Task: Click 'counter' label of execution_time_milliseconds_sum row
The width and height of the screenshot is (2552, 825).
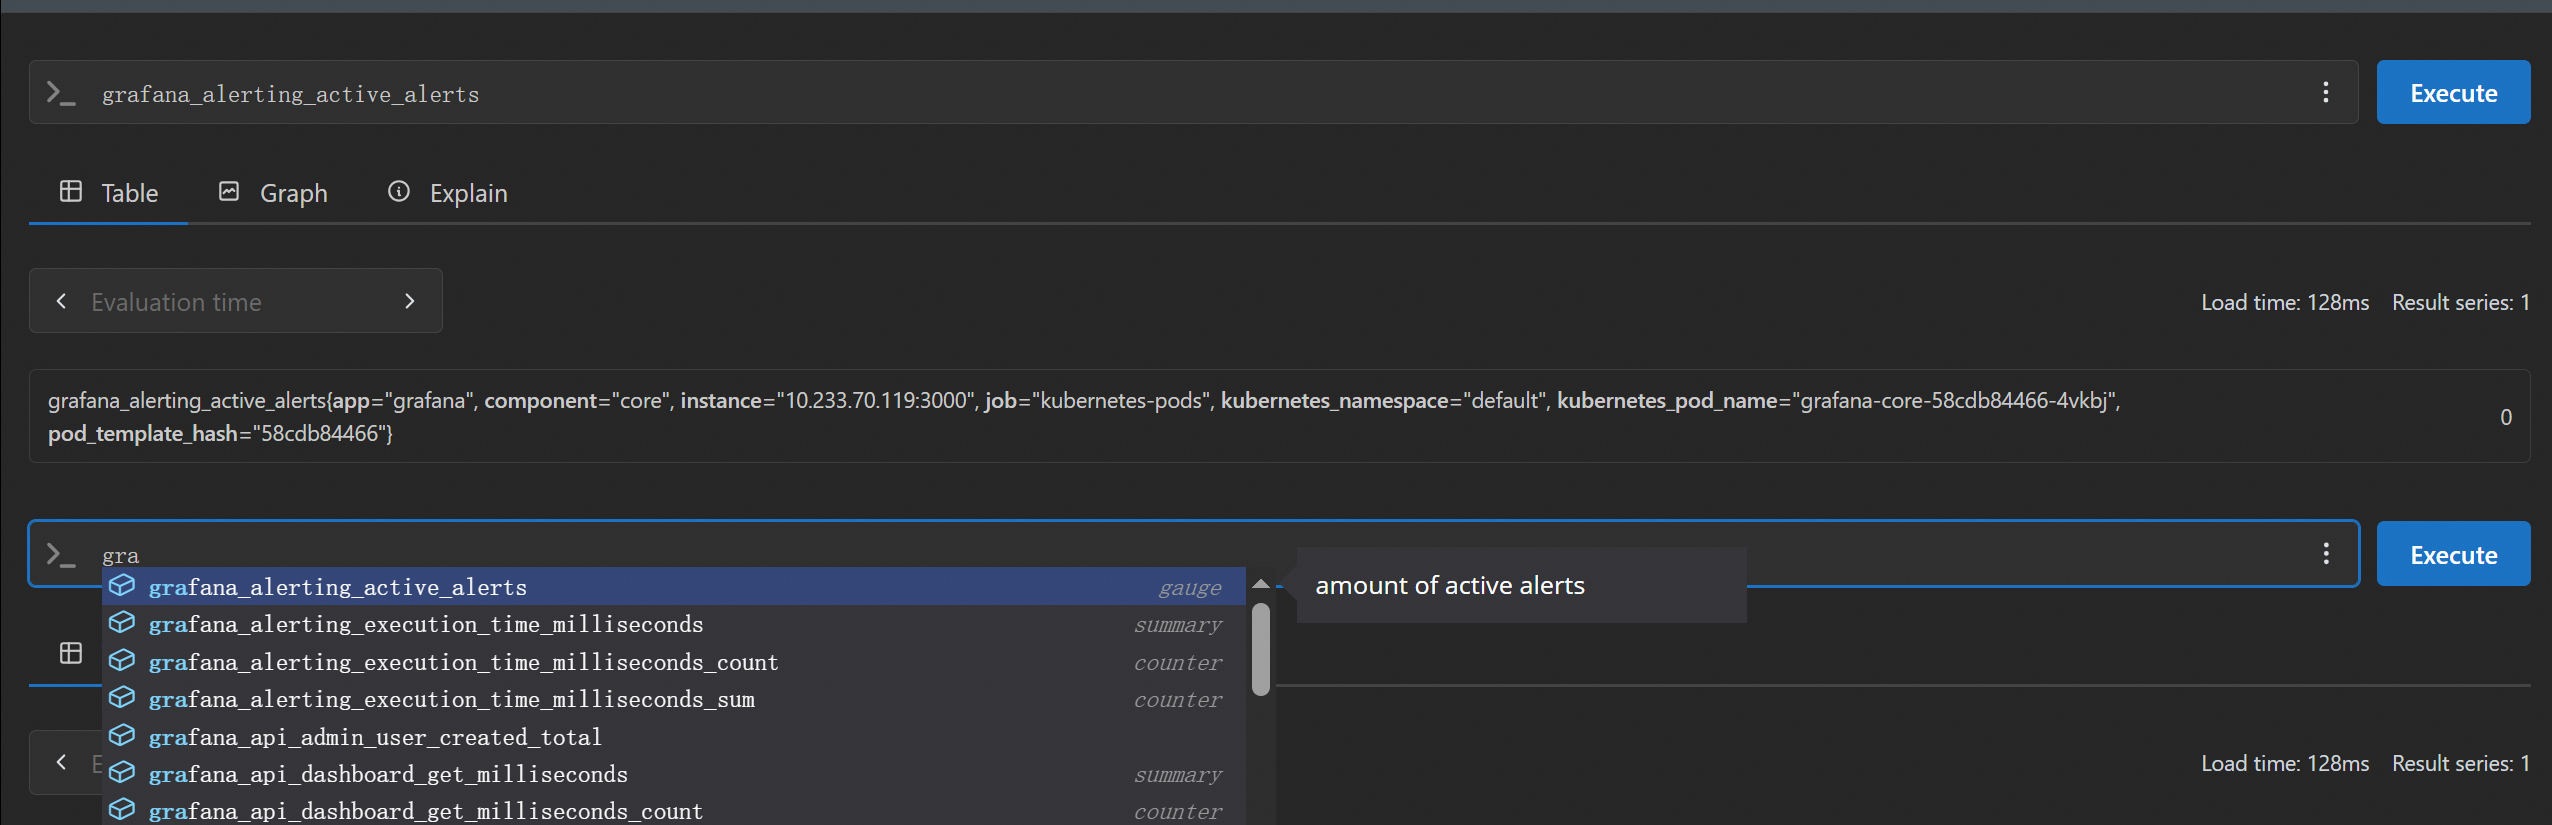Action: pos(1178,700)
